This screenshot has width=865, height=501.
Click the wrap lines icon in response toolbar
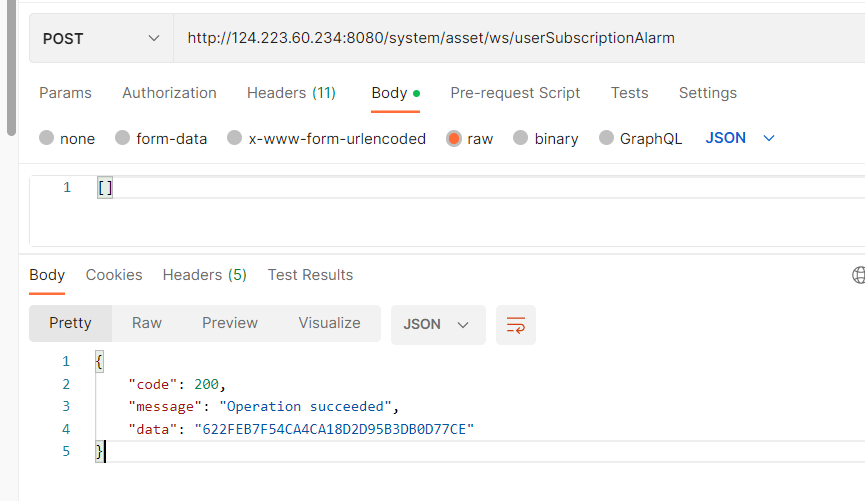click(x=516, y=325)
